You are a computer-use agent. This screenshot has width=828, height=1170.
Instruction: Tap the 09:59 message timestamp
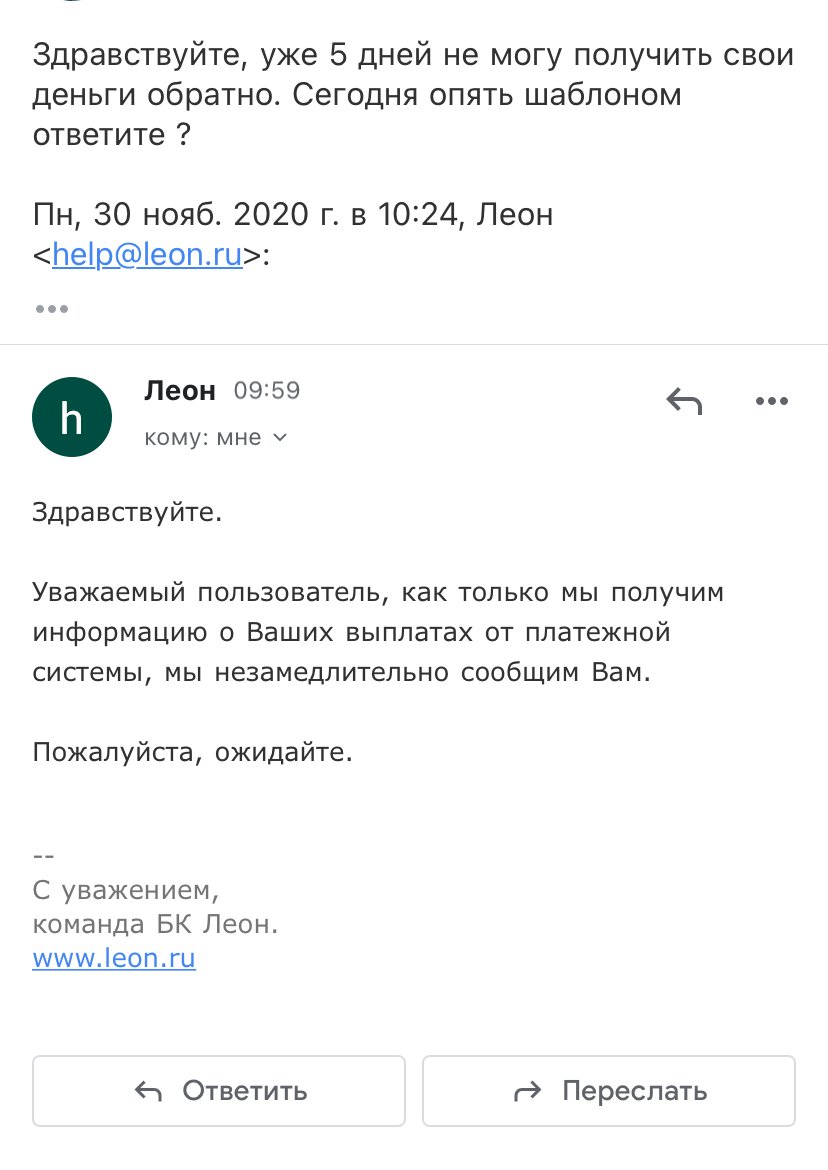[266, 391]
